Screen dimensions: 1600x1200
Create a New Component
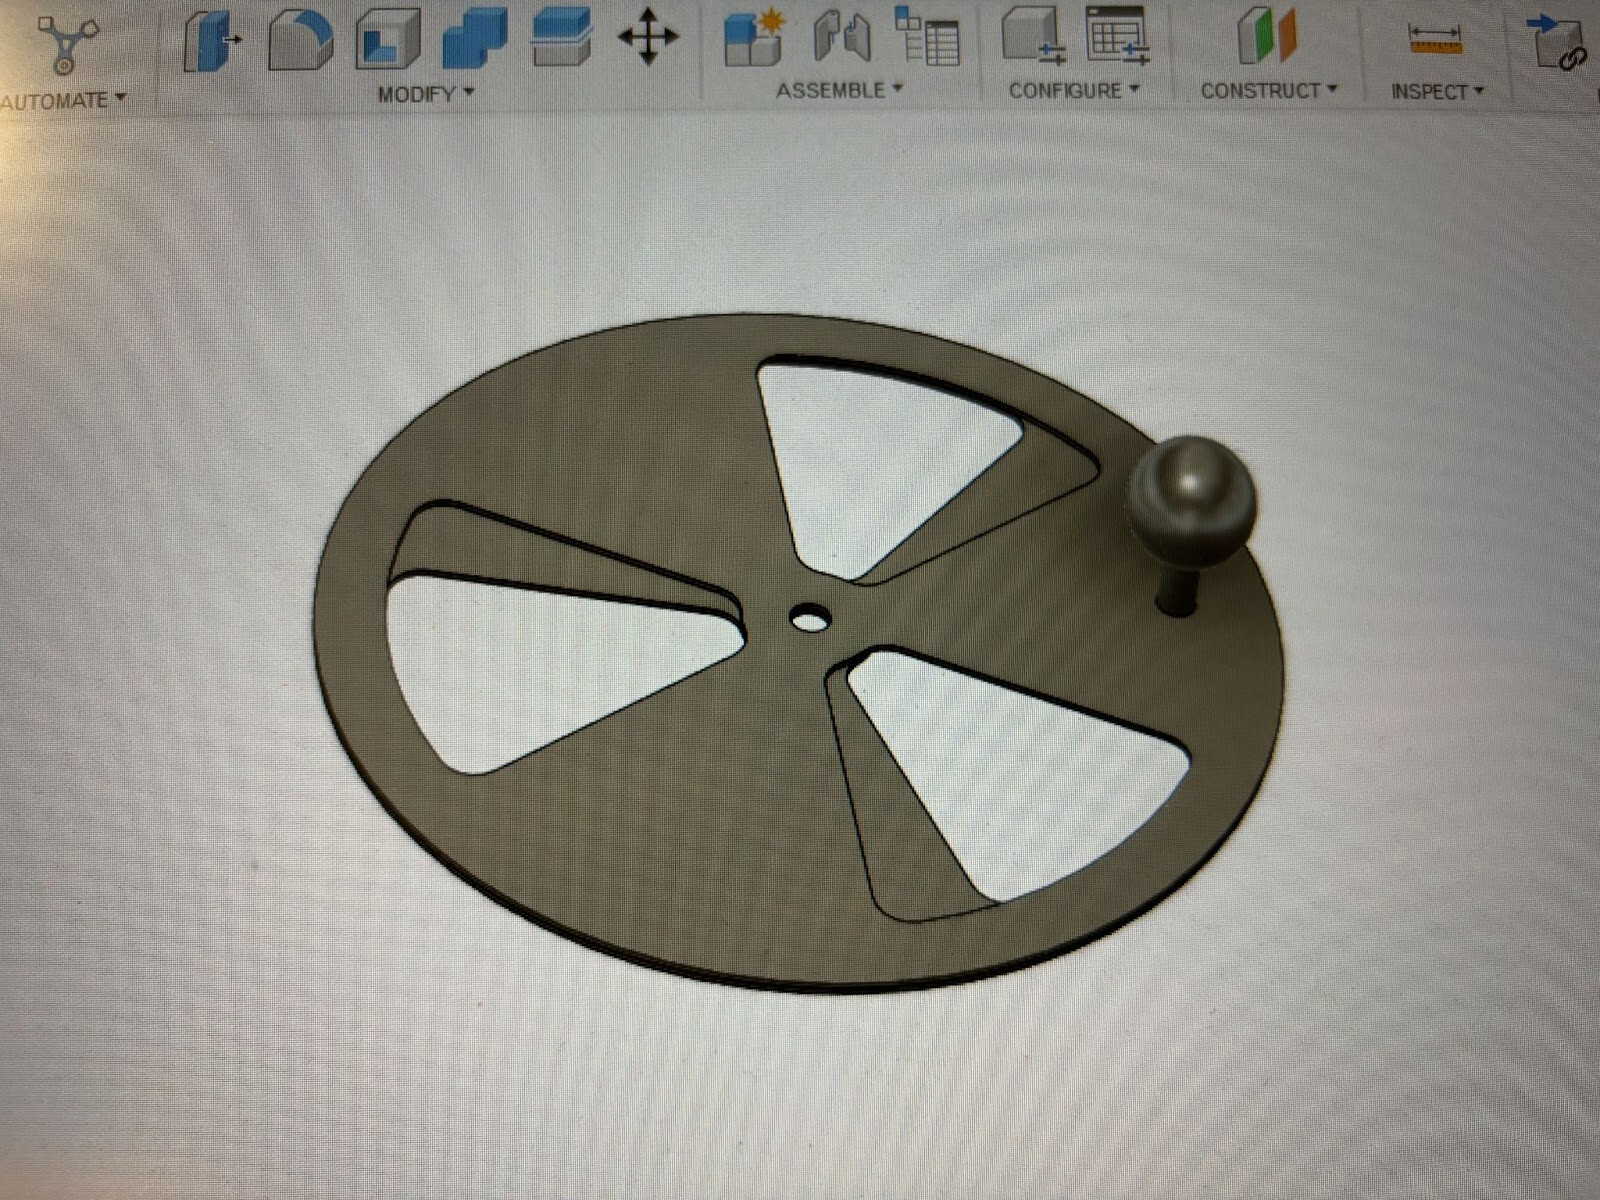tap(754, 38)
